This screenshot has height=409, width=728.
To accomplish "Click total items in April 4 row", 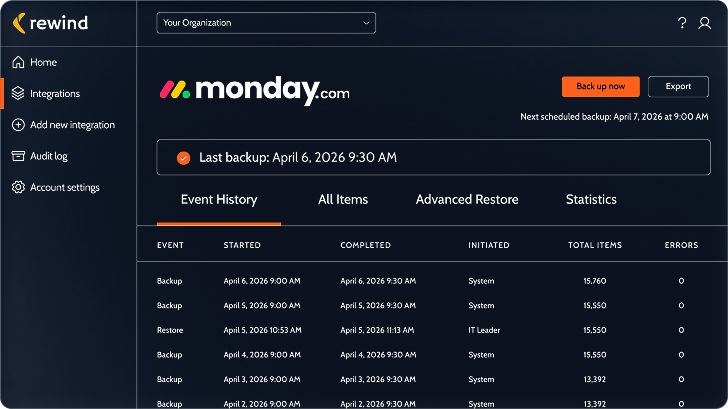I will [x=595, y=355].
